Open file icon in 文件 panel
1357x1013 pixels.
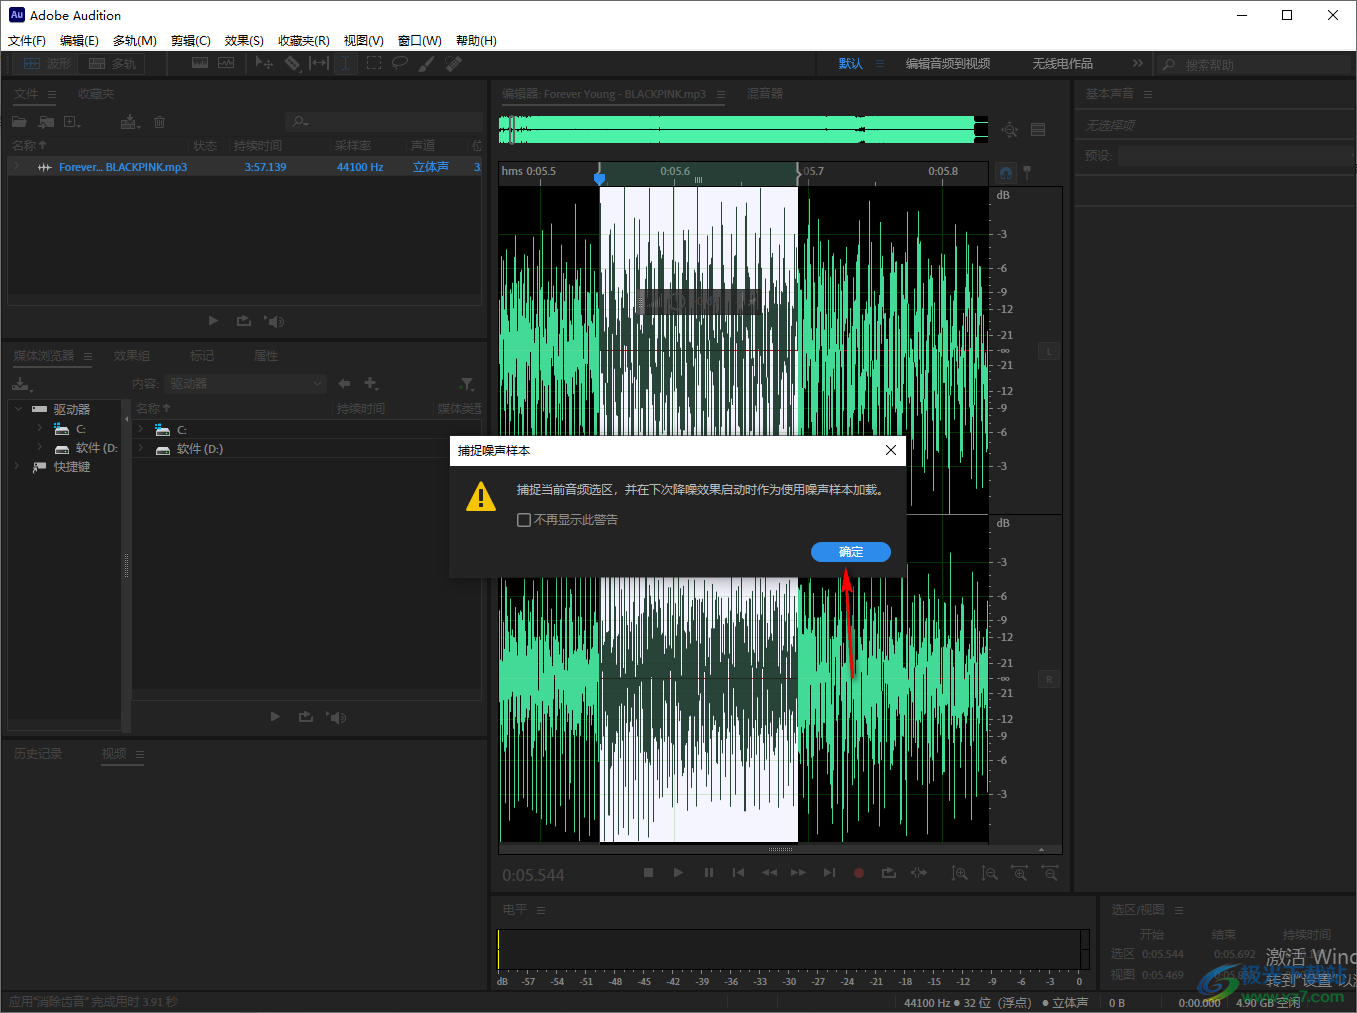point(19,122)
